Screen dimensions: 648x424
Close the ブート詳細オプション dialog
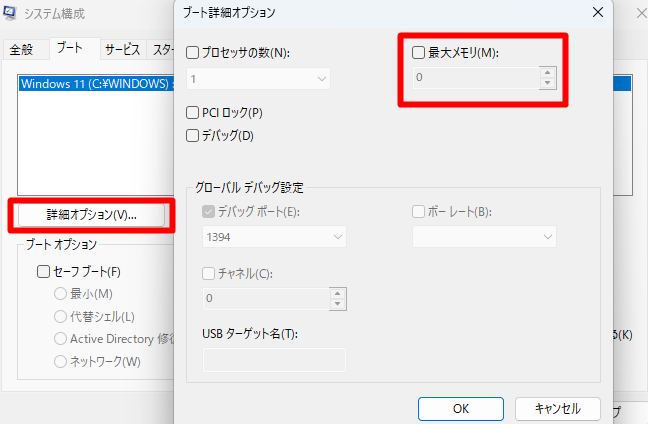(598, 12)
